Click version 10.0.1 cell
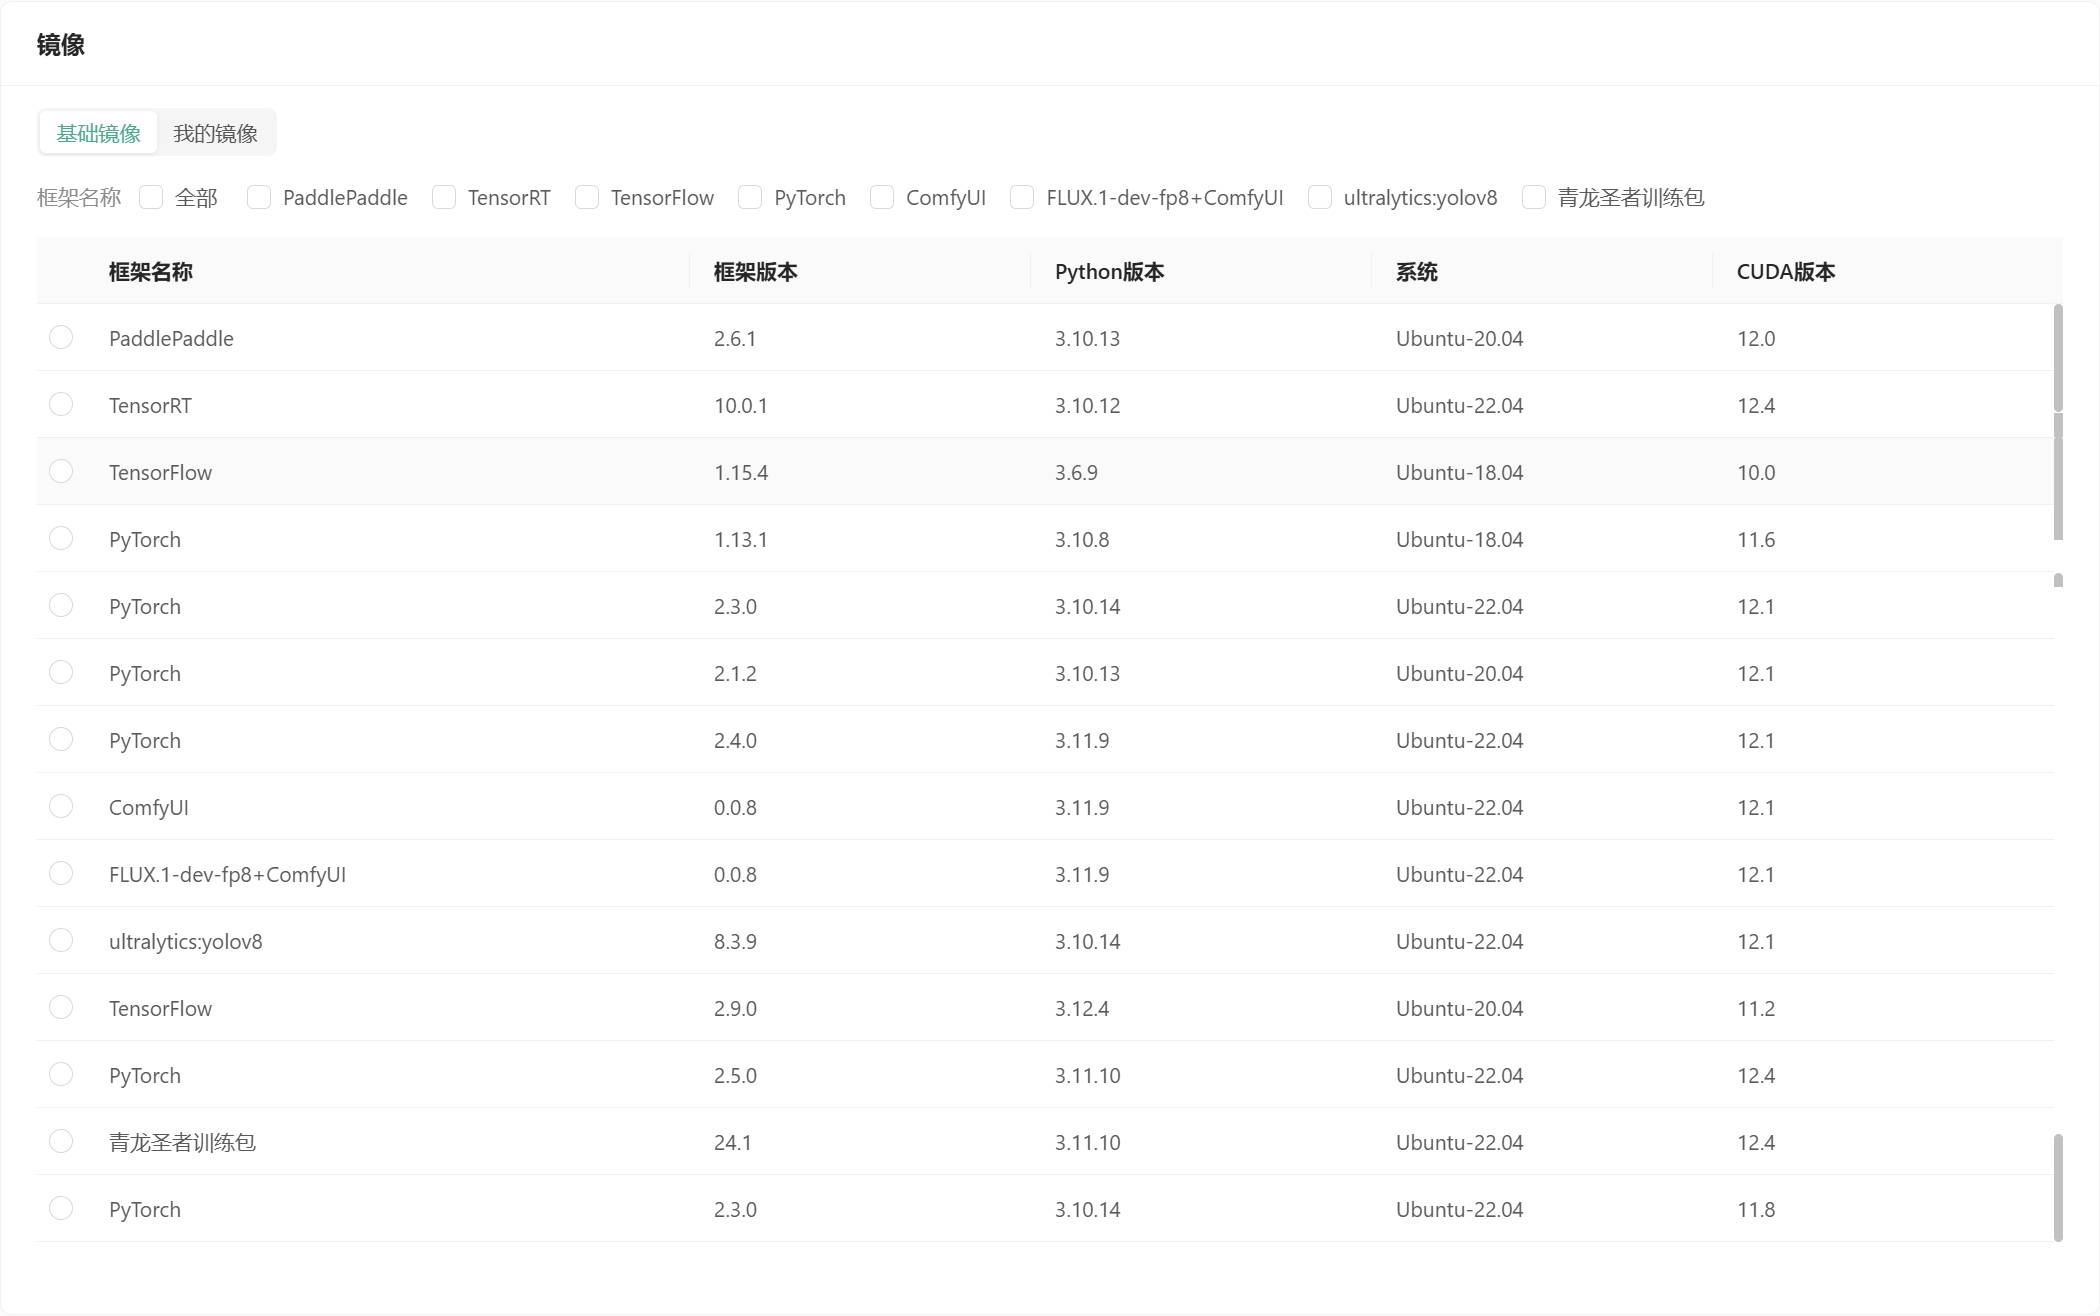2100x1316 pixels. click(x=740, y=406)
